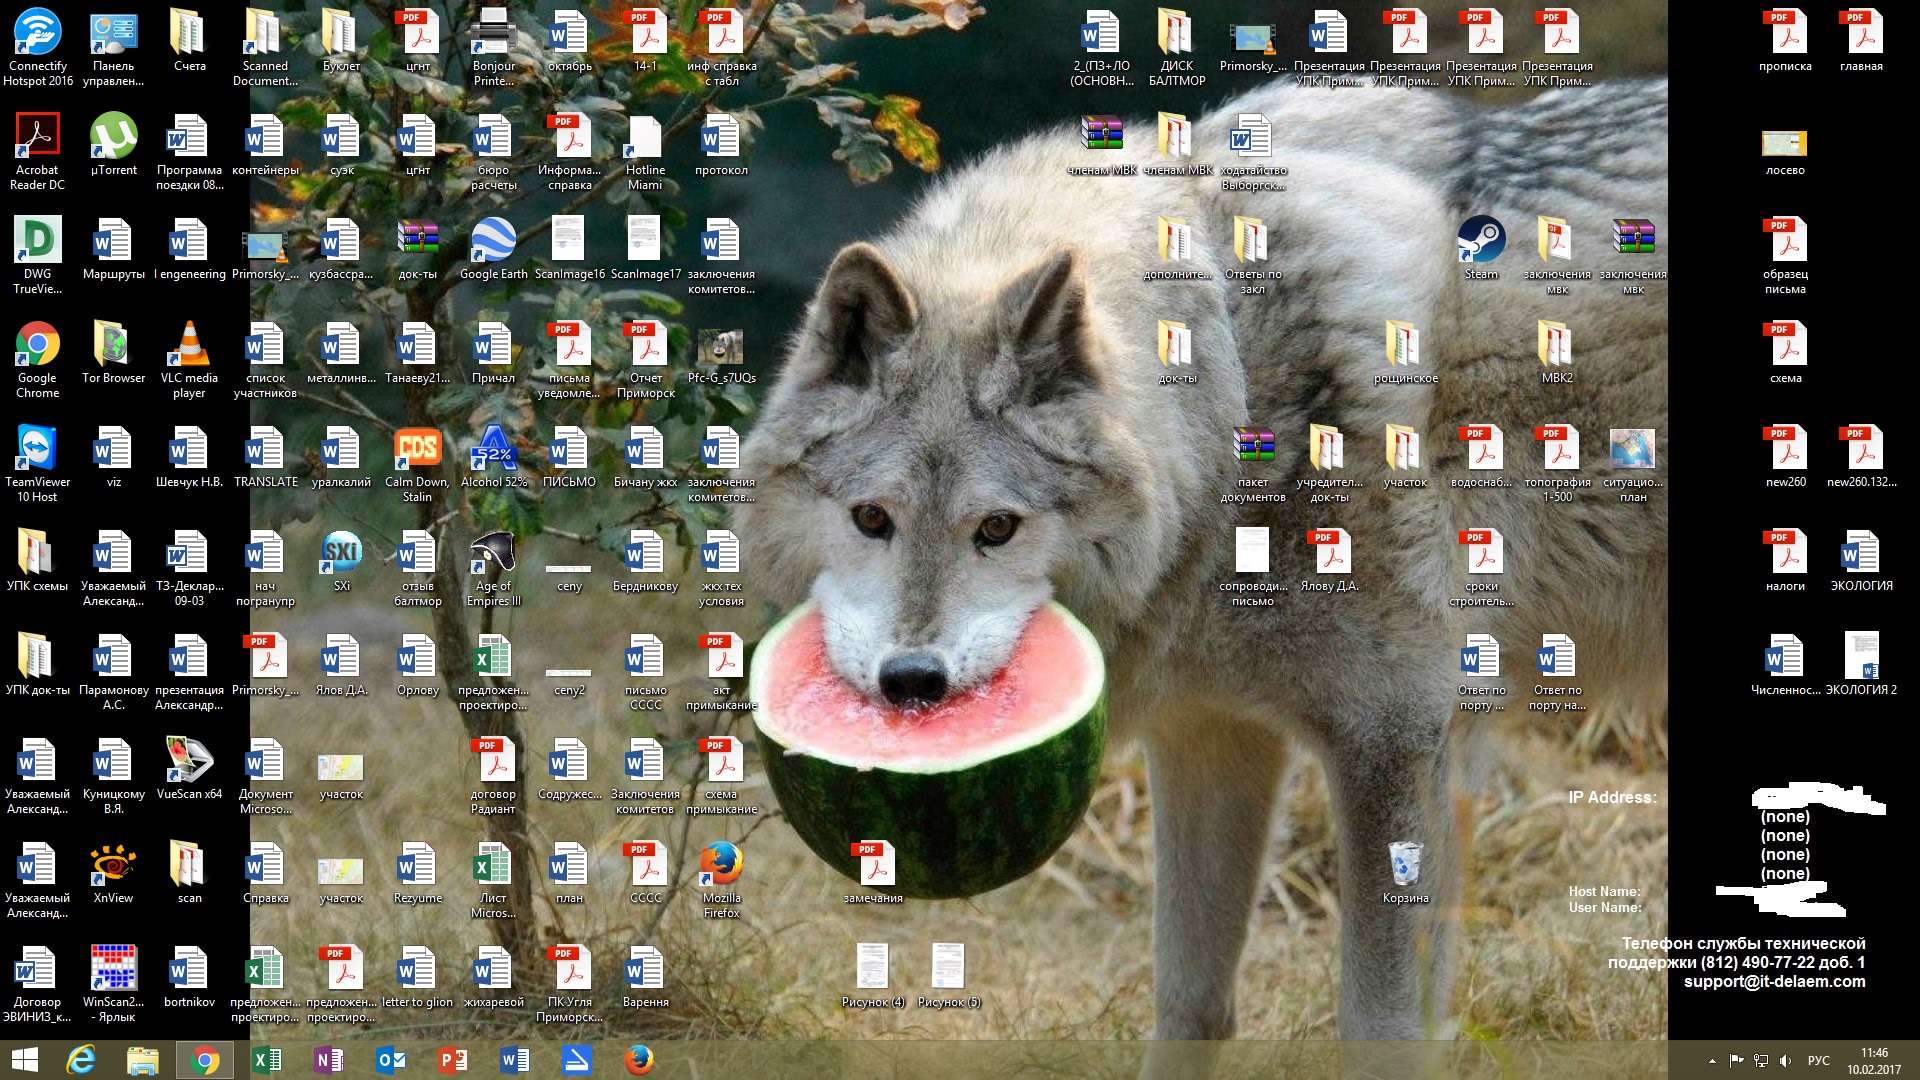
Task: Click Outlook icon in taskbar
Action: click(390, 1060)
